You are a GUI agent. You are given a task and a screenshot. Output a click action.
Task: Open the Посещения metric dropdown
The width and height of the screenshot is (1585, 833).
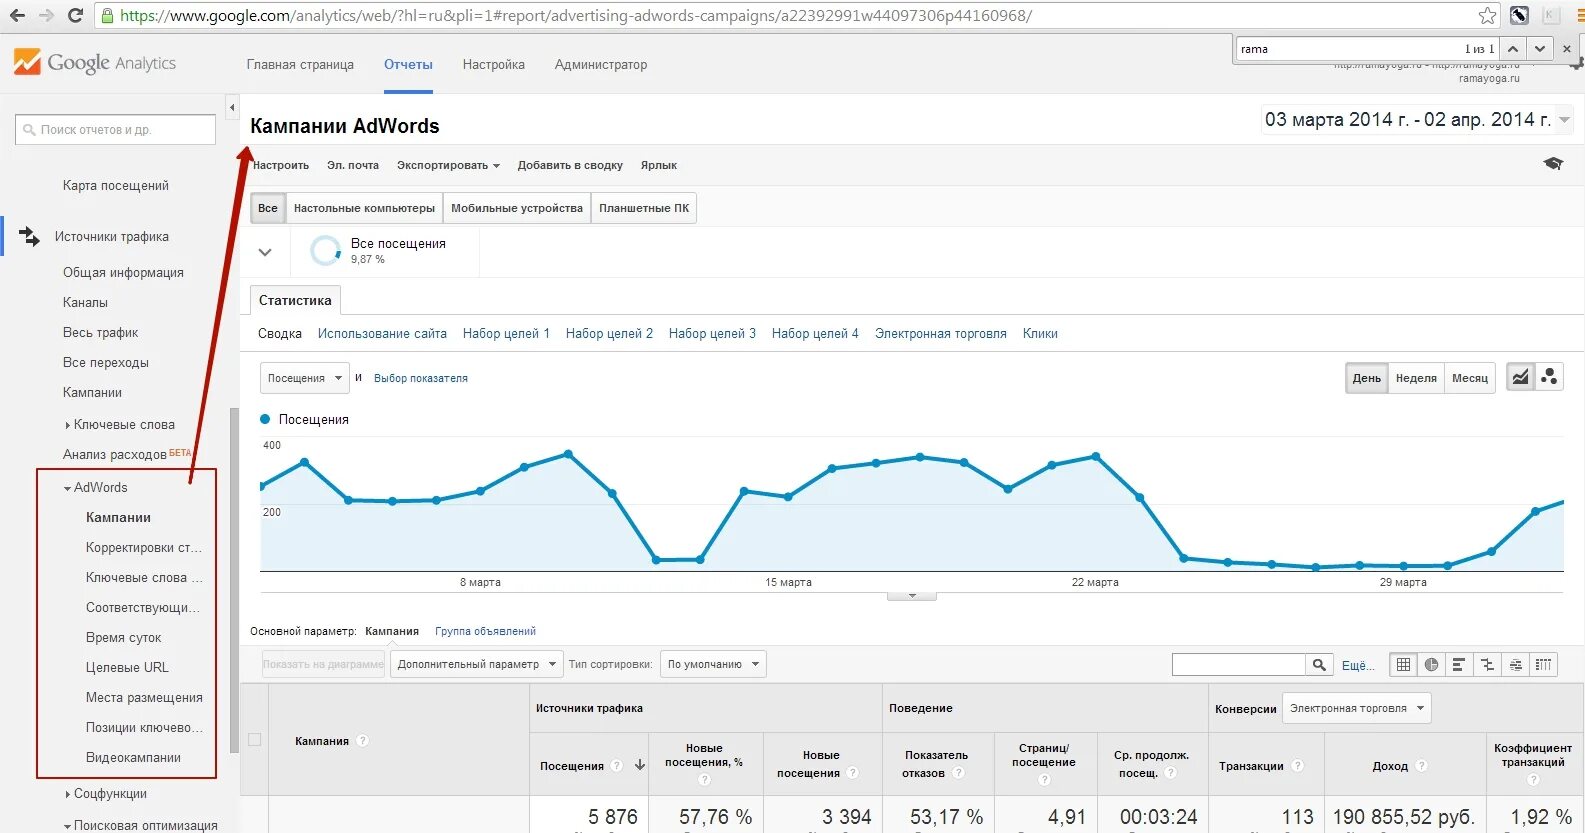click(305, 378)
